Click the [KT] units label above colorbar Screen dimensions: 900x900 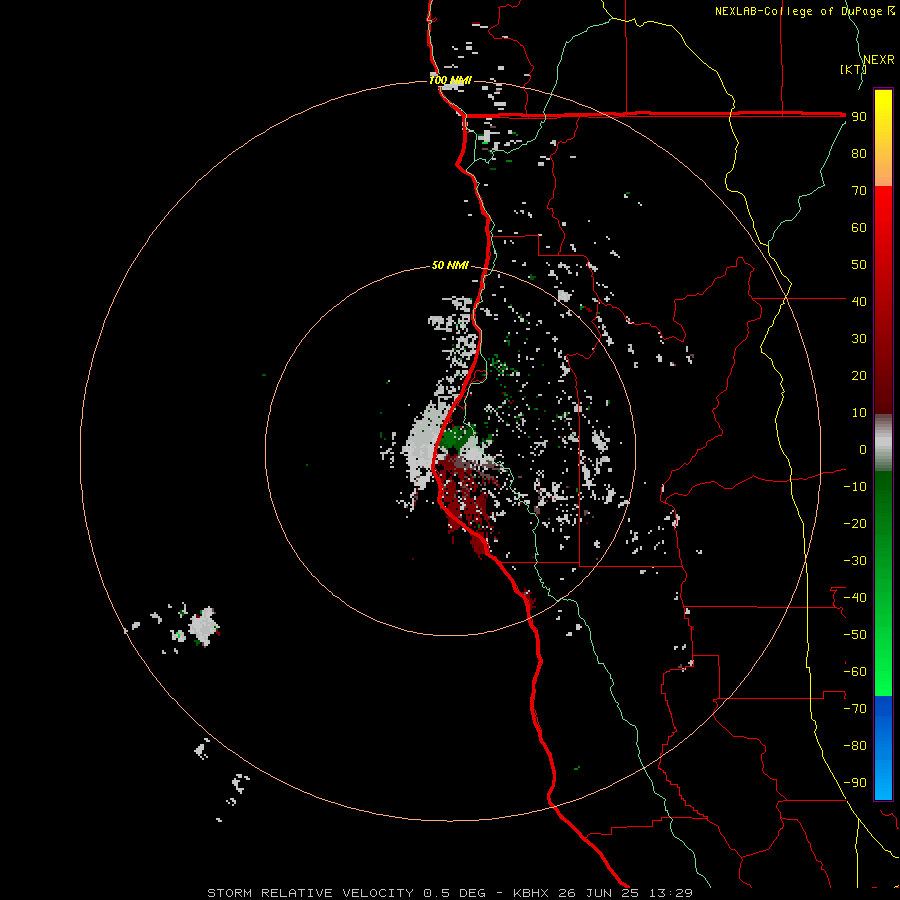853,69
